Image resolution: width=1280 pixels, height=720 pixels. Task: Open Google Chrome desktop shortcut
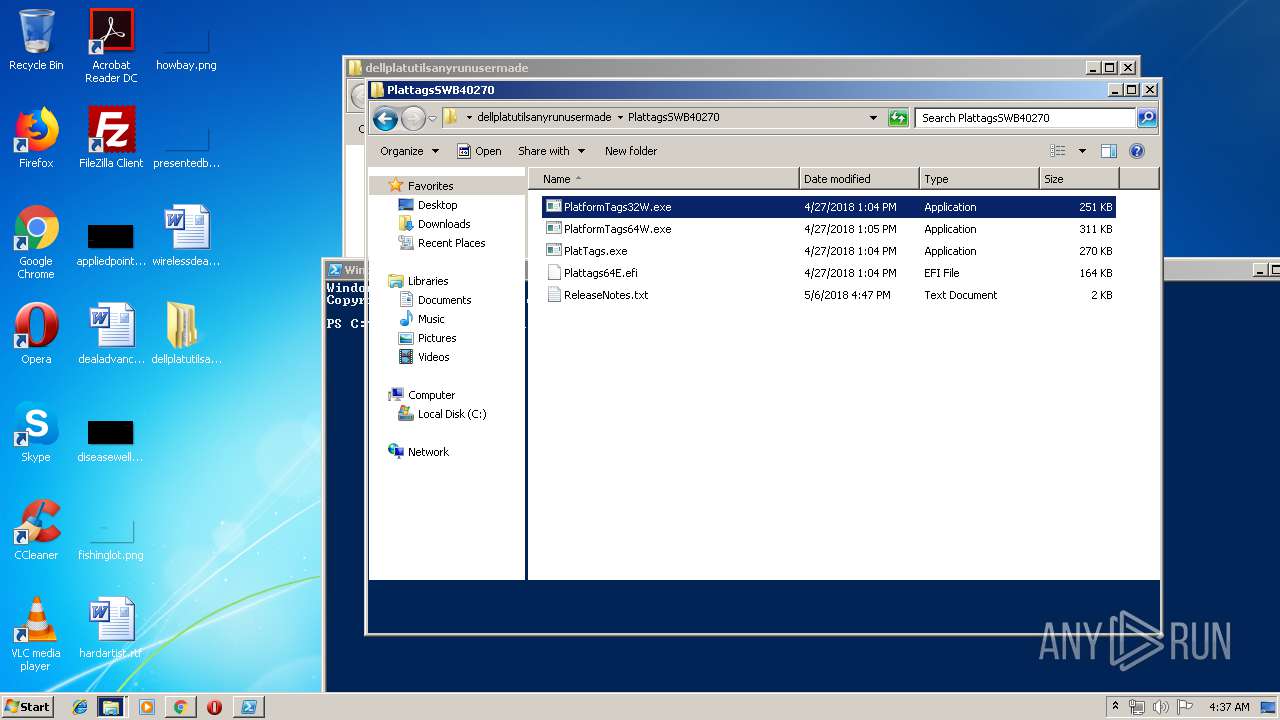pos(36,242)
